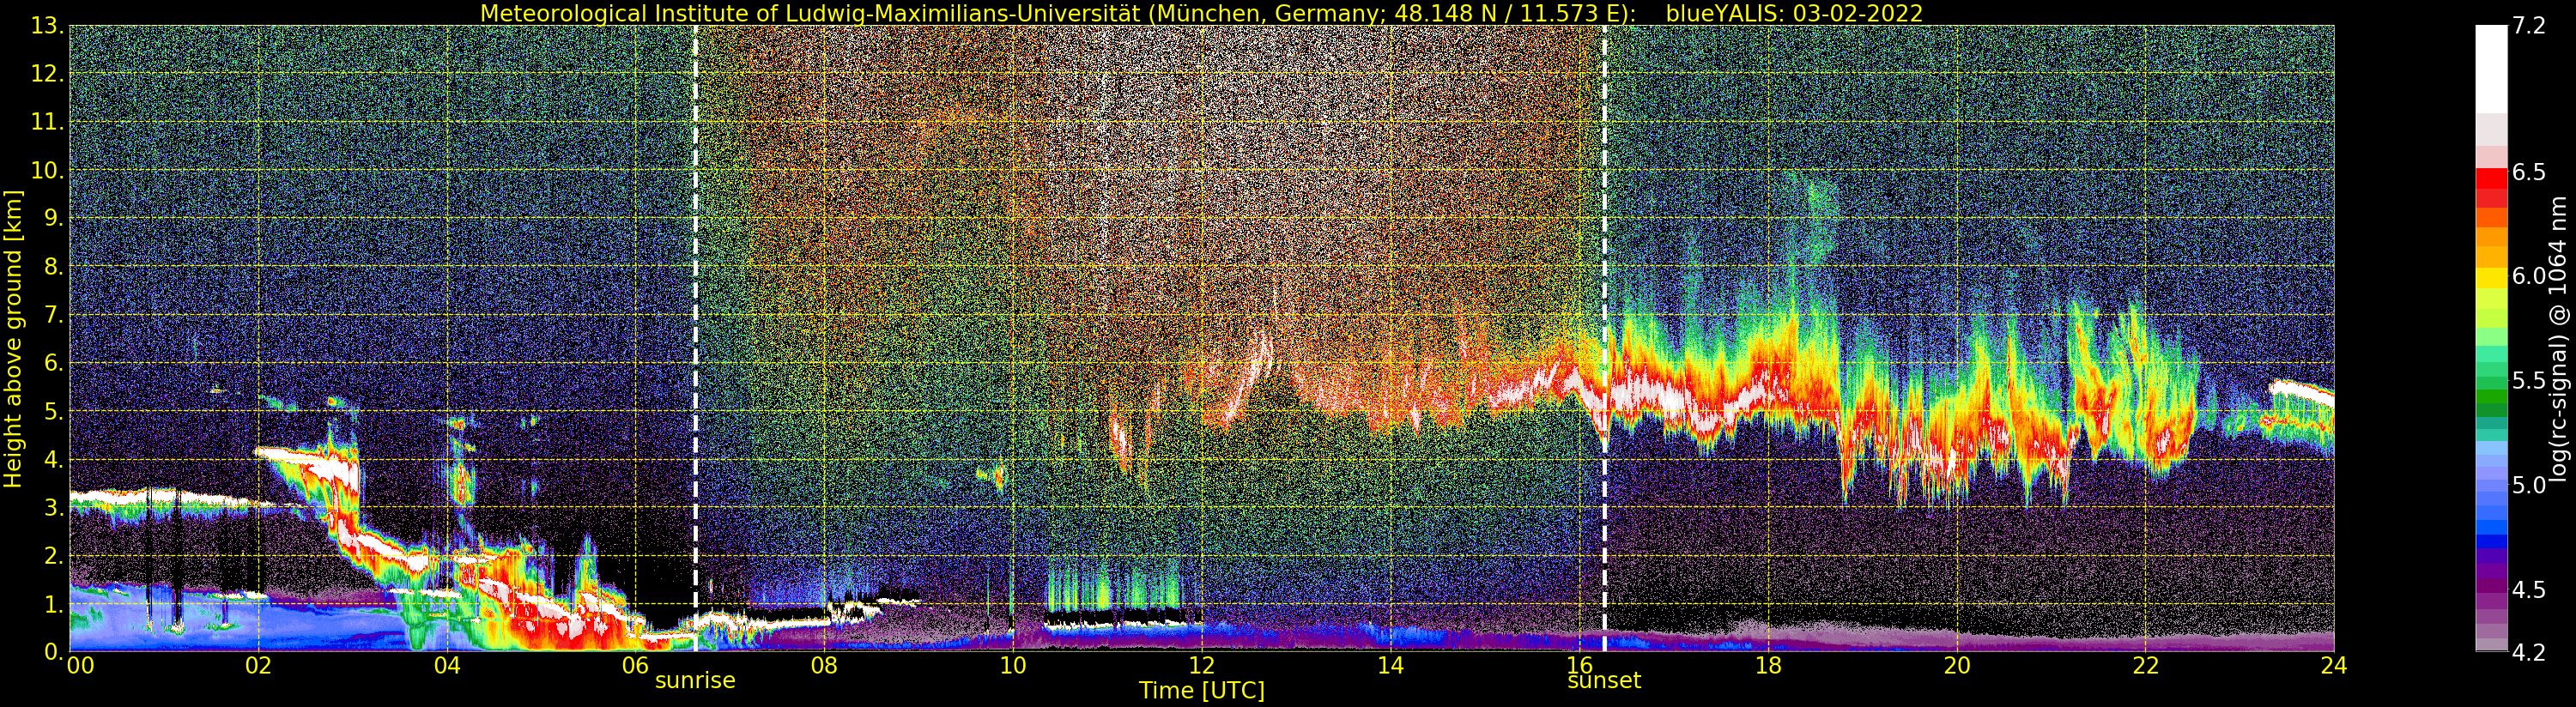Click the colorbar tick value '4.5'
The image size is (2576, 707).
(x=2529, y=589)
